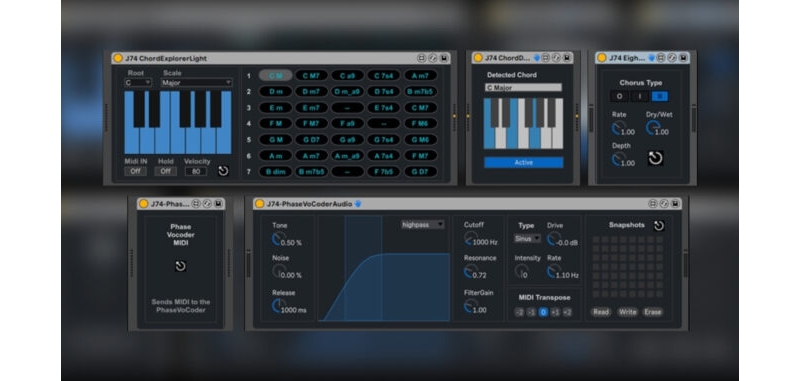Toggle the J74-Phas MIDI device activator circle
Screen dimensions: 800x381
point(143,204)
